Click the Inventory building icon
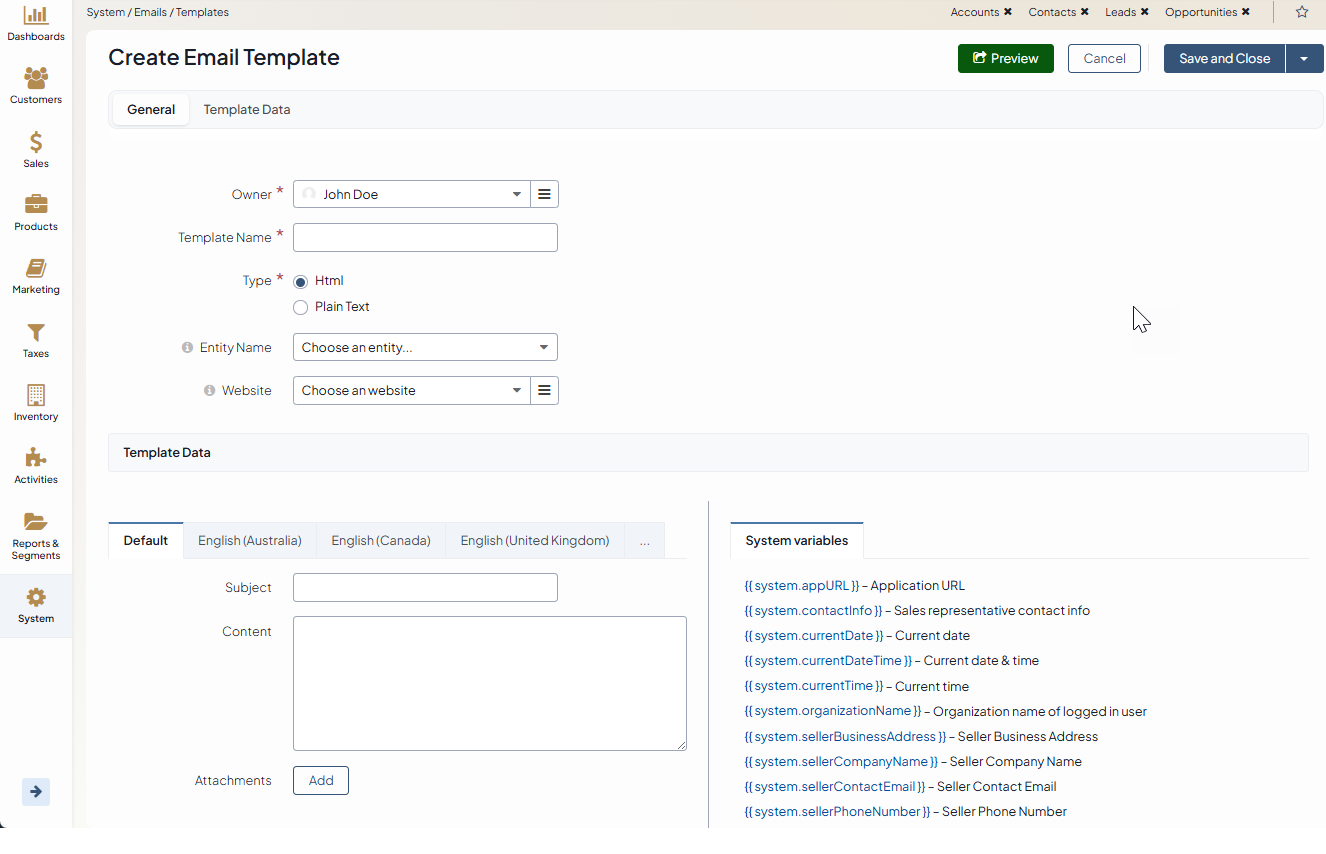The image size is (1326, 854). click(36, 395)
